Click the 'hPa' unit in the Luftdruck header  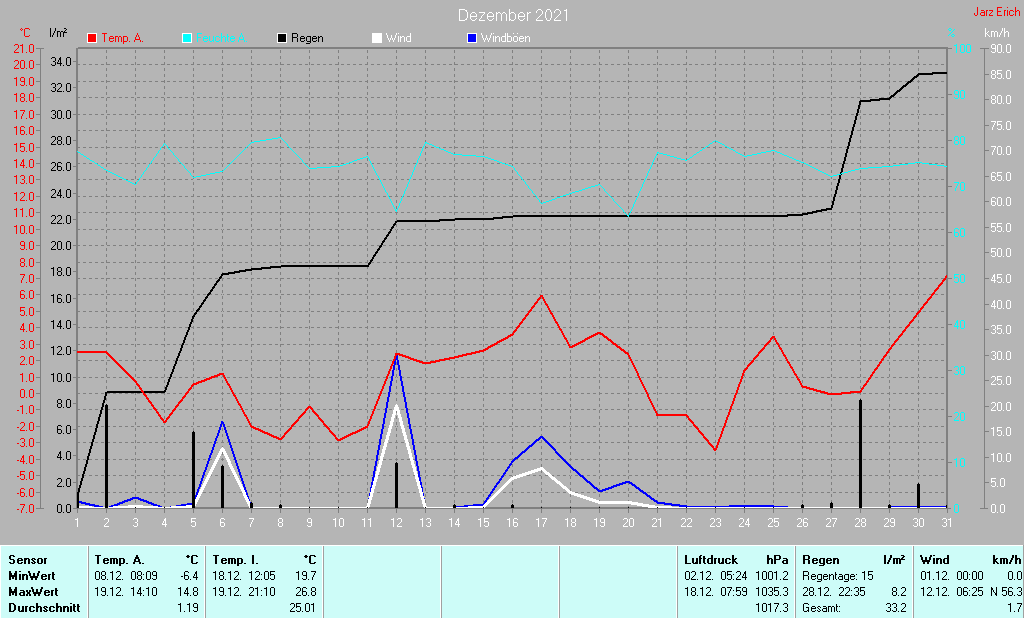click(777, 560)
